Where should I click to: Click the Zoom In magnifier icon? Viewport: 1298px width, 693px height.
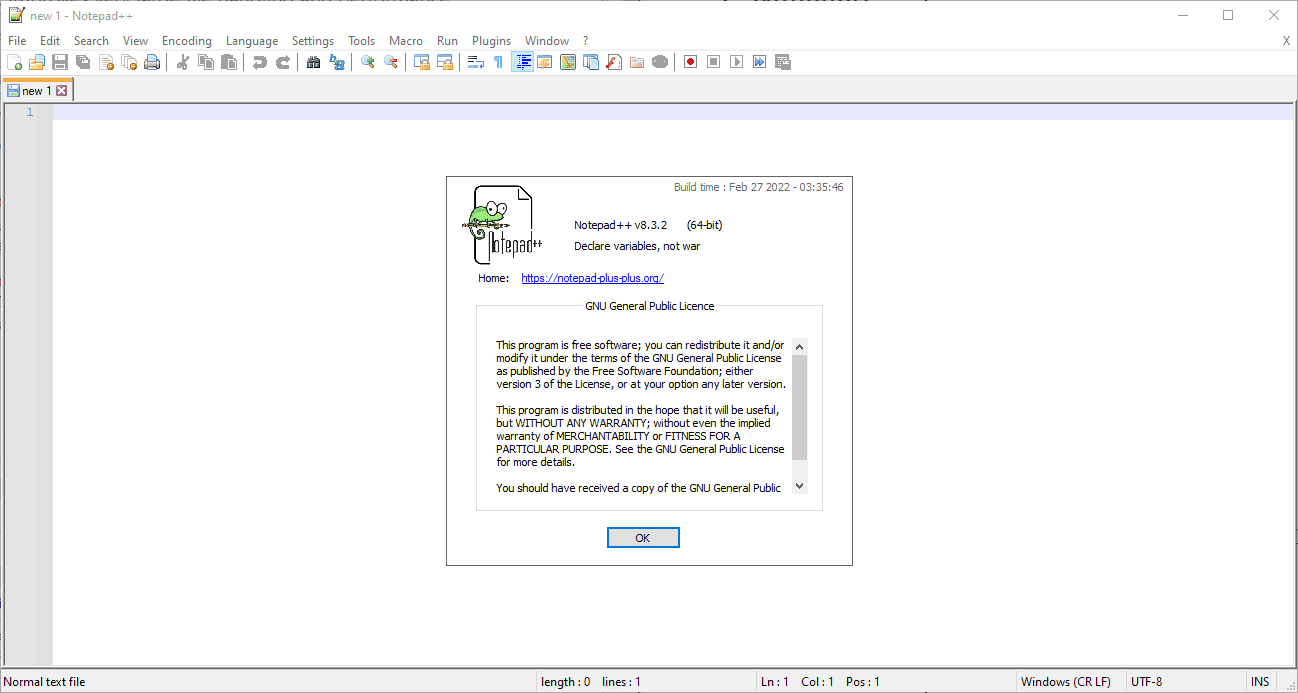point(365,61)
